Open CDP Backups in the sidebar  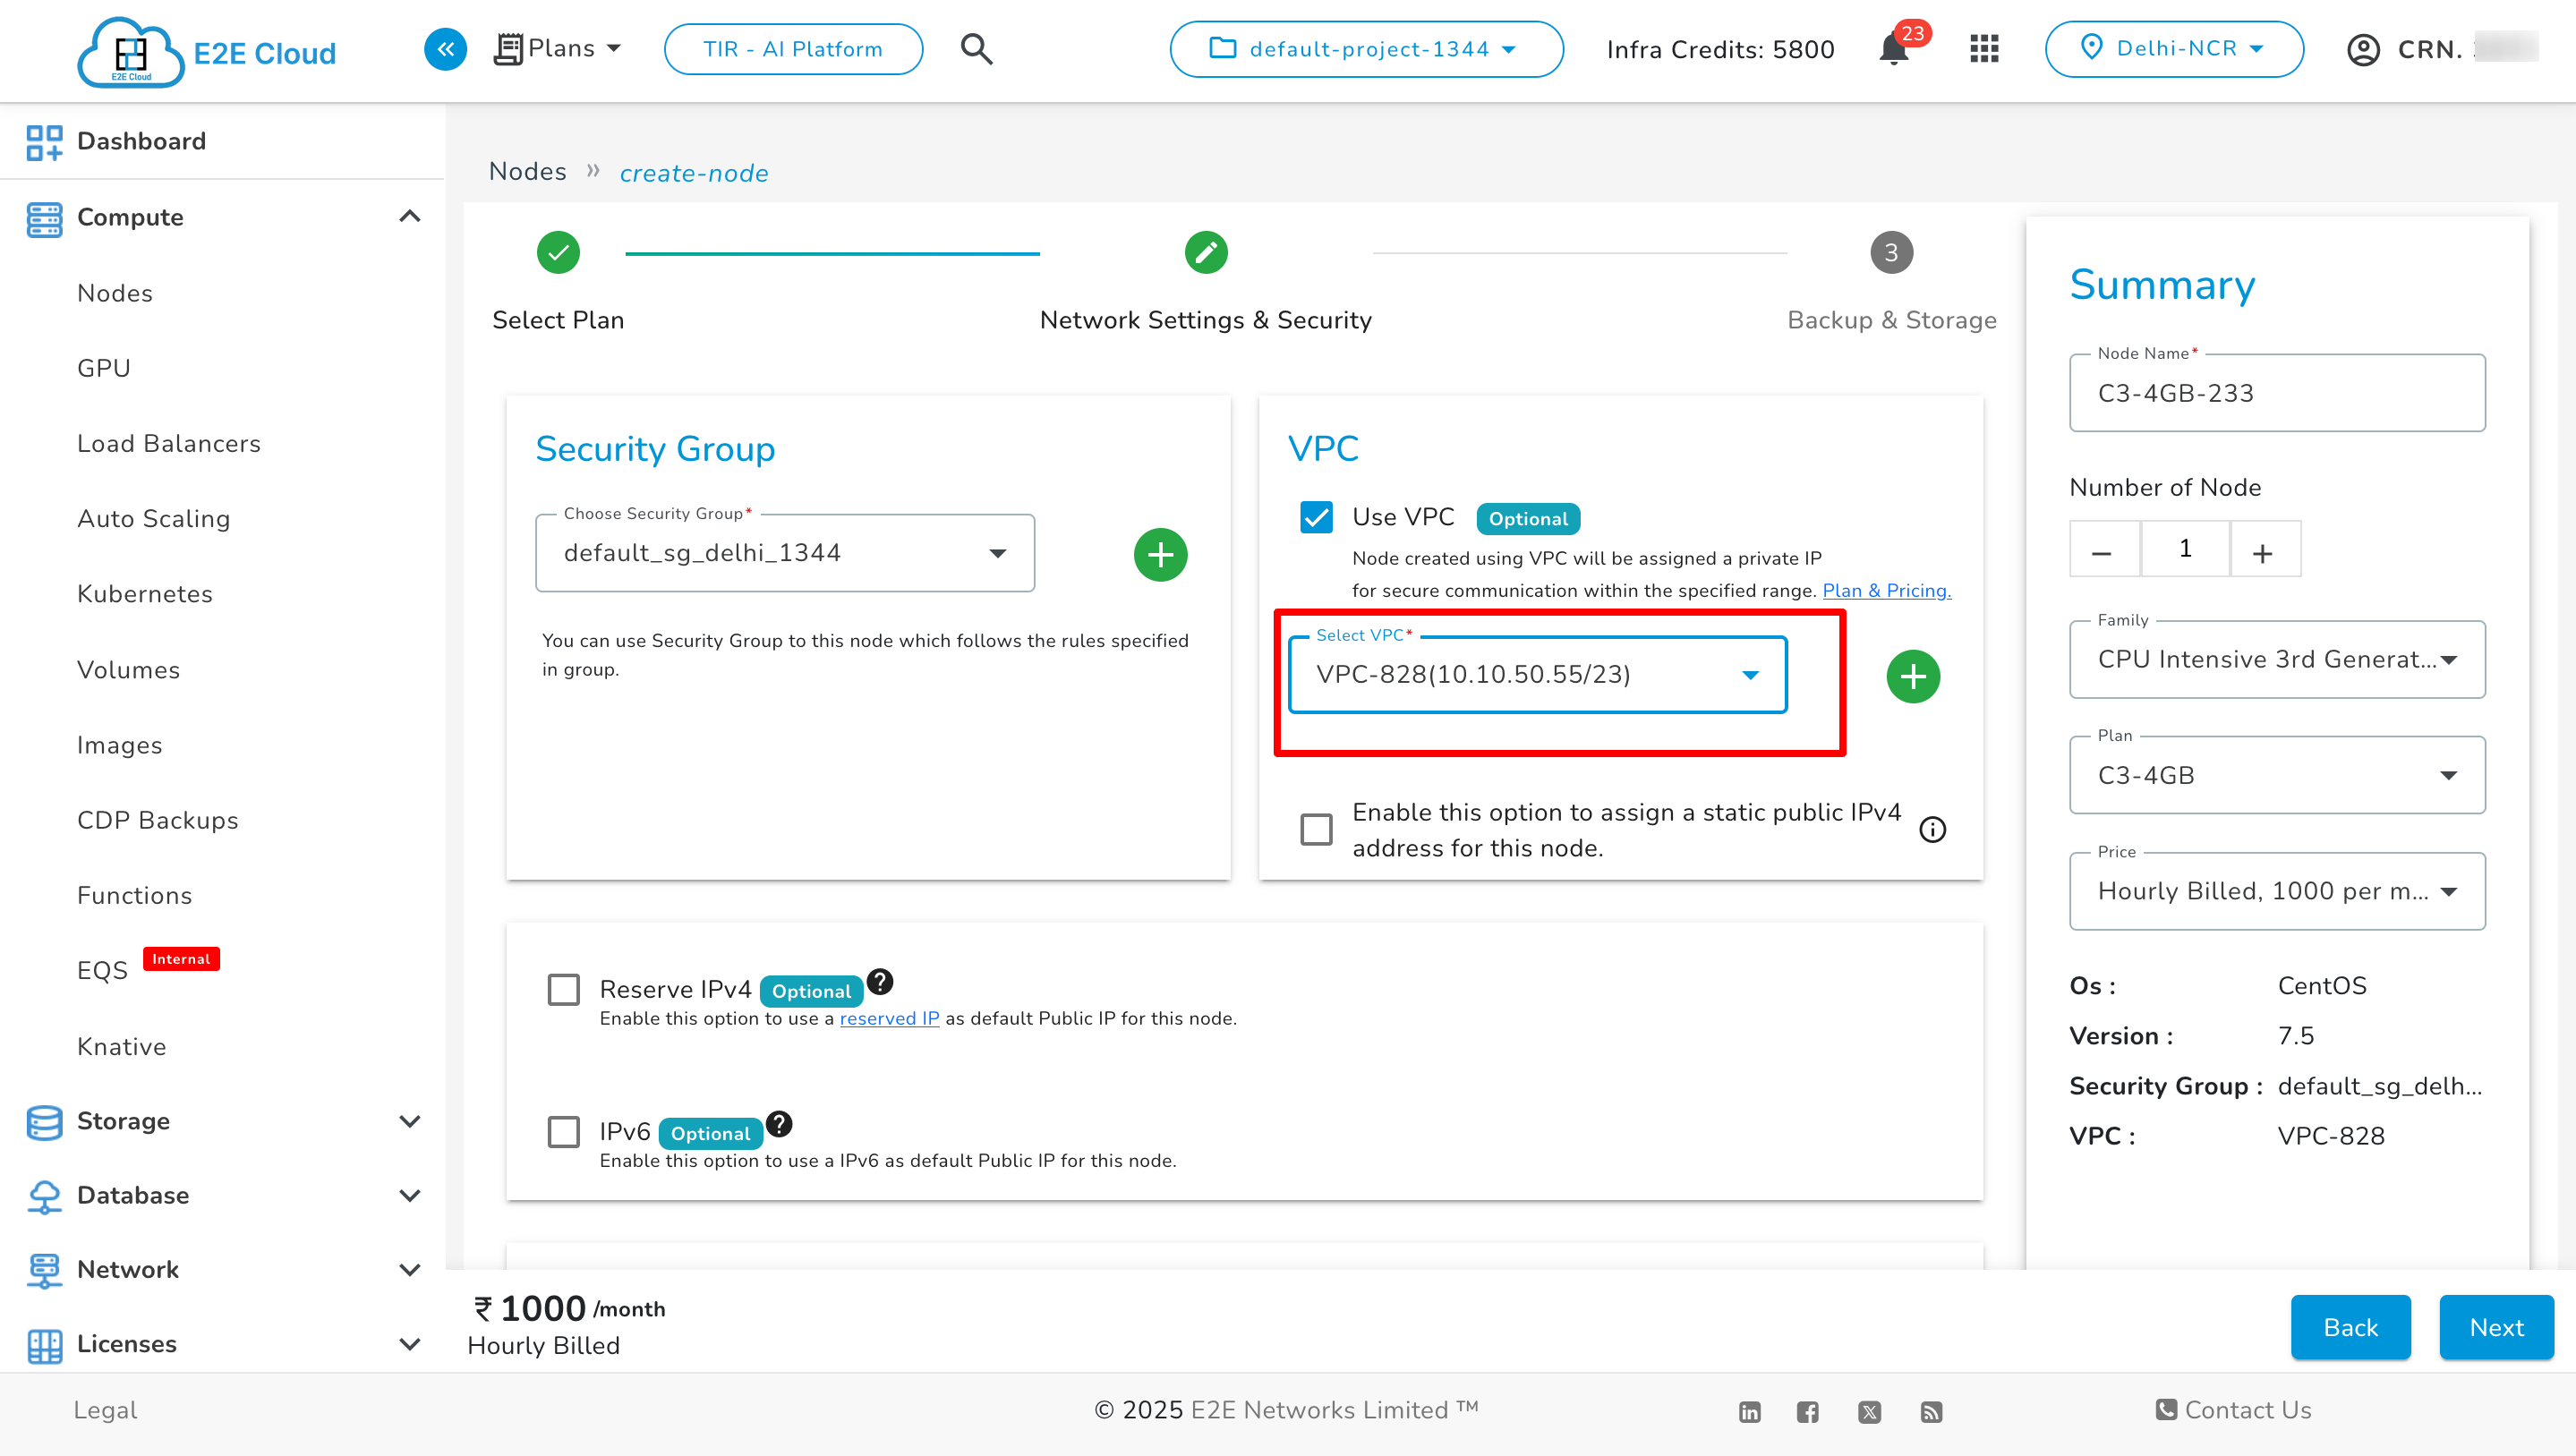click(x=158, y=820)
